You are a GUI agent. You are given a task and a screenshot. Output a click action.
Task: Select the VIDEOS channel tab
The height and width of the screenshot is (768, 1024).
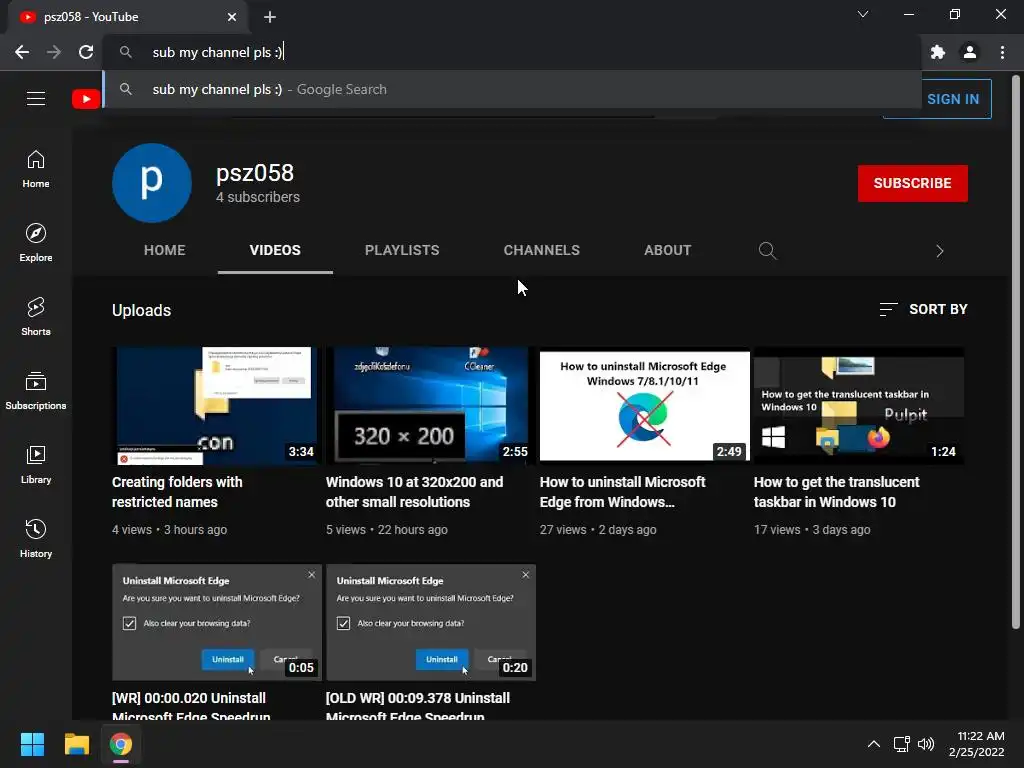tap(275, 250)
